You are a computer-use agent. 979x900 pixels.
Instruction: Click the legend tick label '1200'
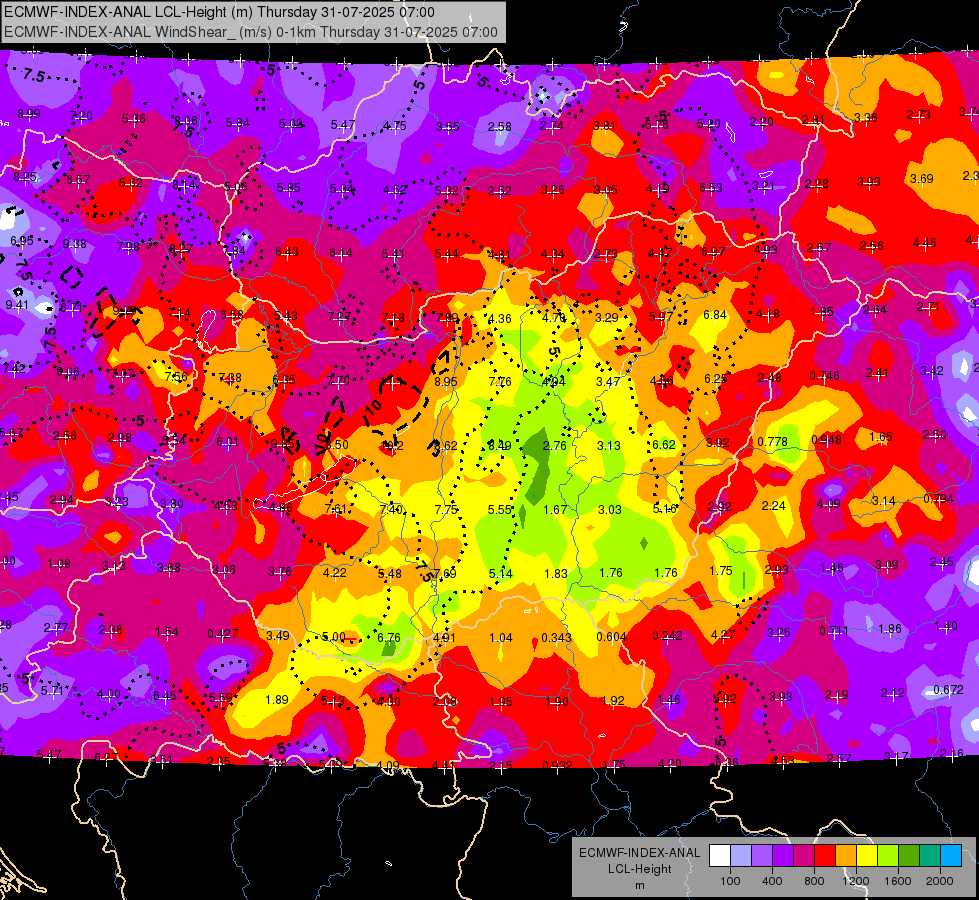point(856,881)
